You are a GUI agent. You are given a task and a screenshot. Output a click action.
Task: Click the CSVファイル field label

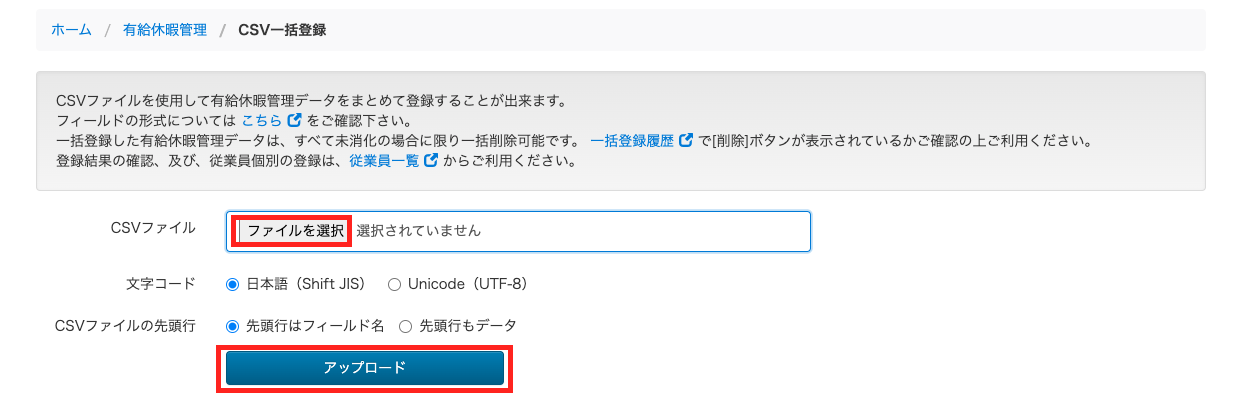coord(153,227)
